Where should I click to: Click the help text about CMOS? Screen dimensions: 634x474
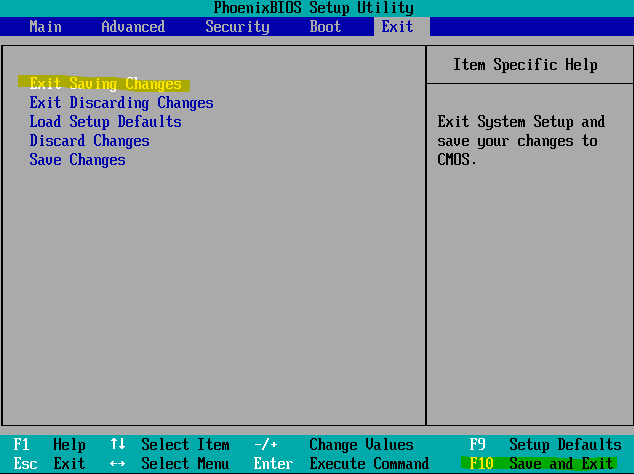(x=521, y=140)
